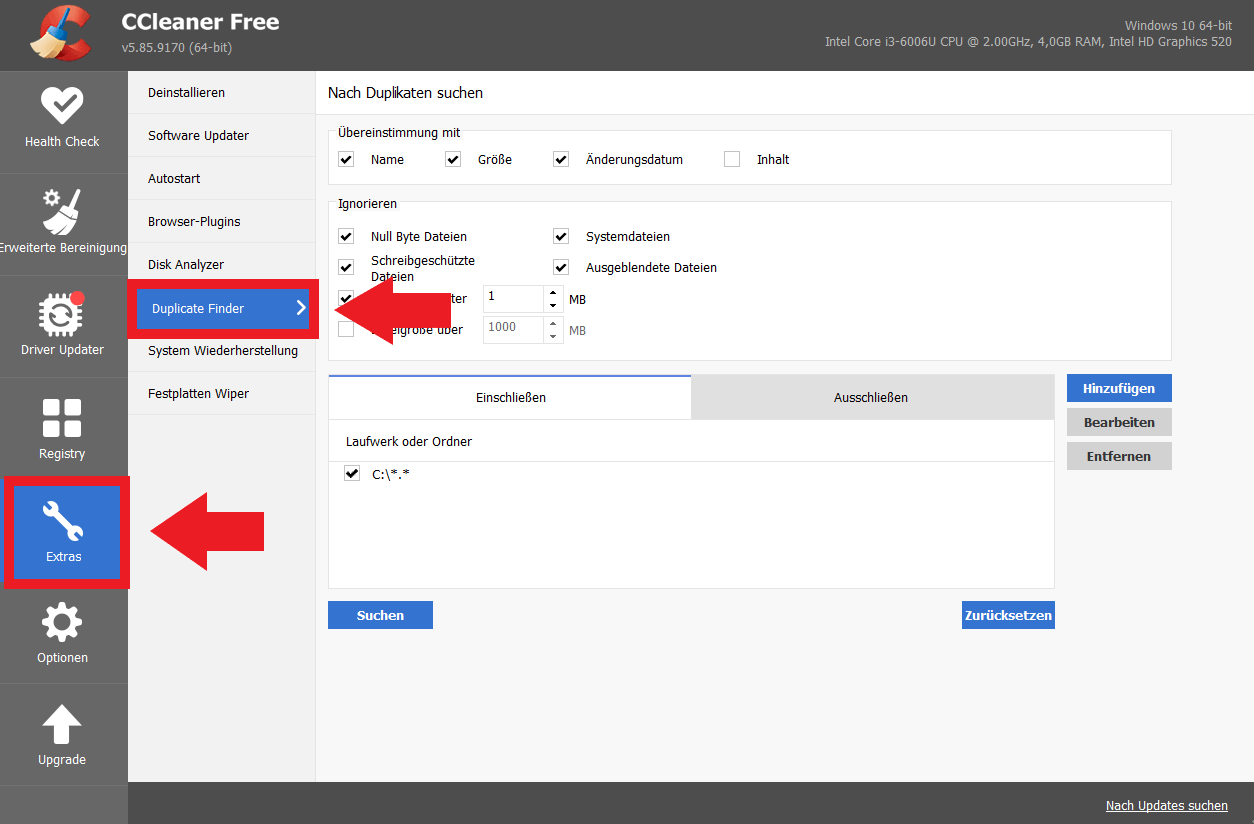Toggle the Systemdateien ignore checkbox

(x=561, y=237)
